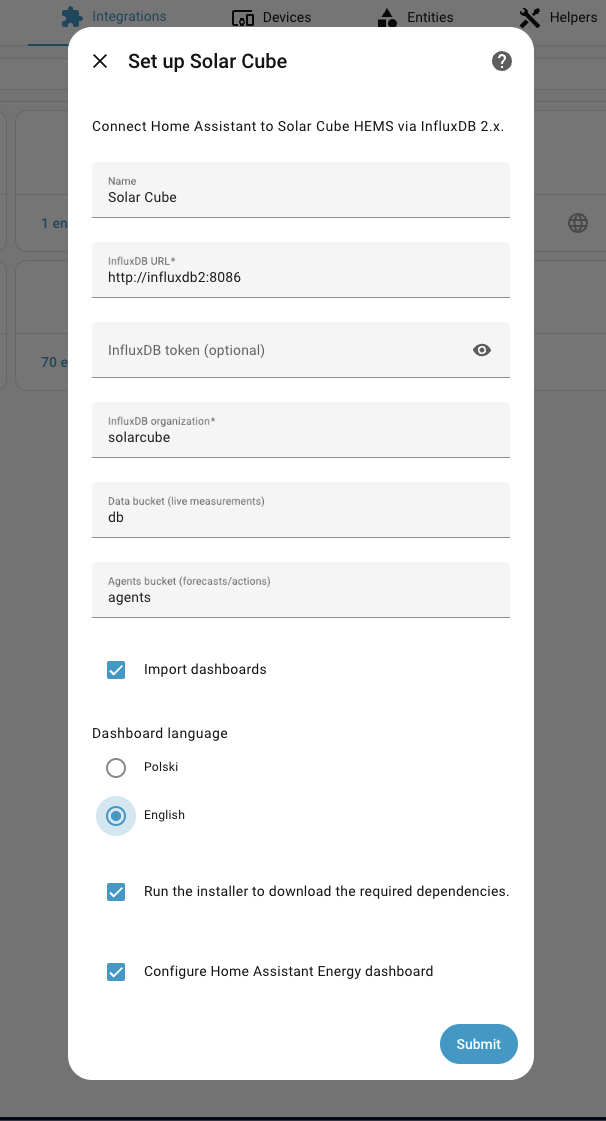Edit the Name field containing Solar Cube

pos(301,189)
